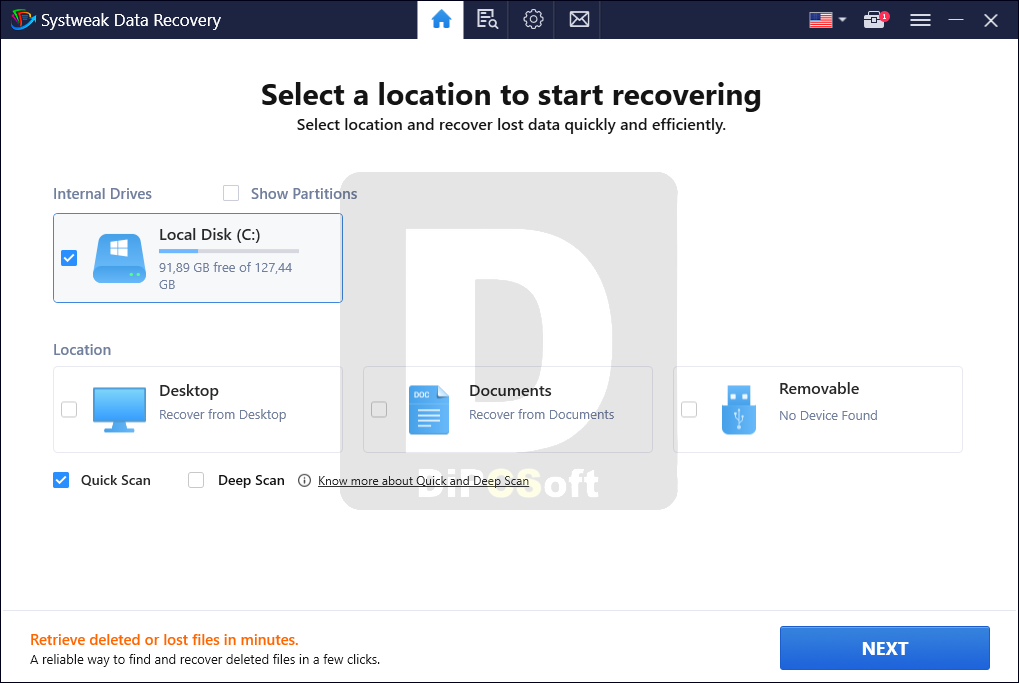Screen dimensions: 1019x683
Task: Click the Documents title label
Action: [x=510, y=391]
